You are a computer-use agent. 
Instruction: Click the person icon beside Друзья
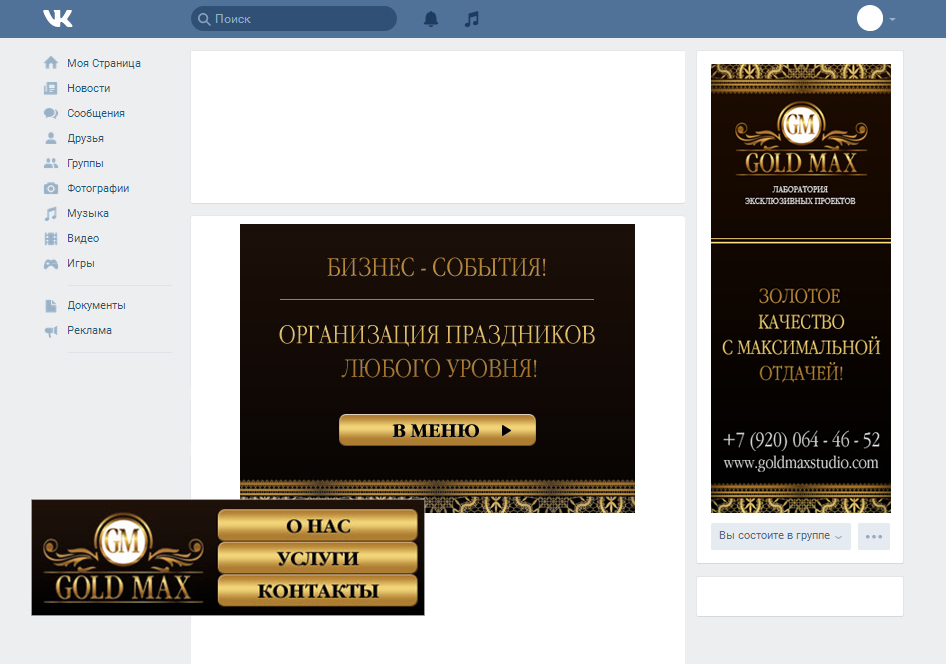coord(51,138)
